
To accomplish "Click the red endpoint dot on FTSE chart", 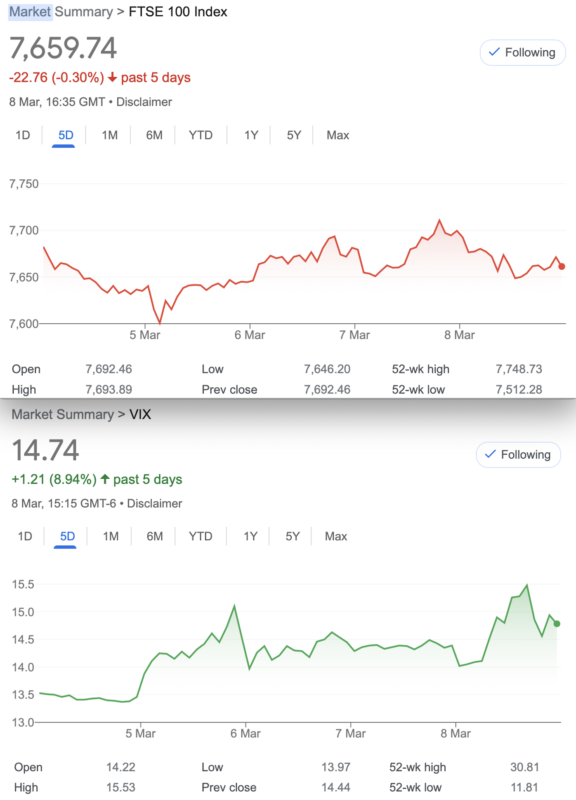I will (x=562, y=266).
